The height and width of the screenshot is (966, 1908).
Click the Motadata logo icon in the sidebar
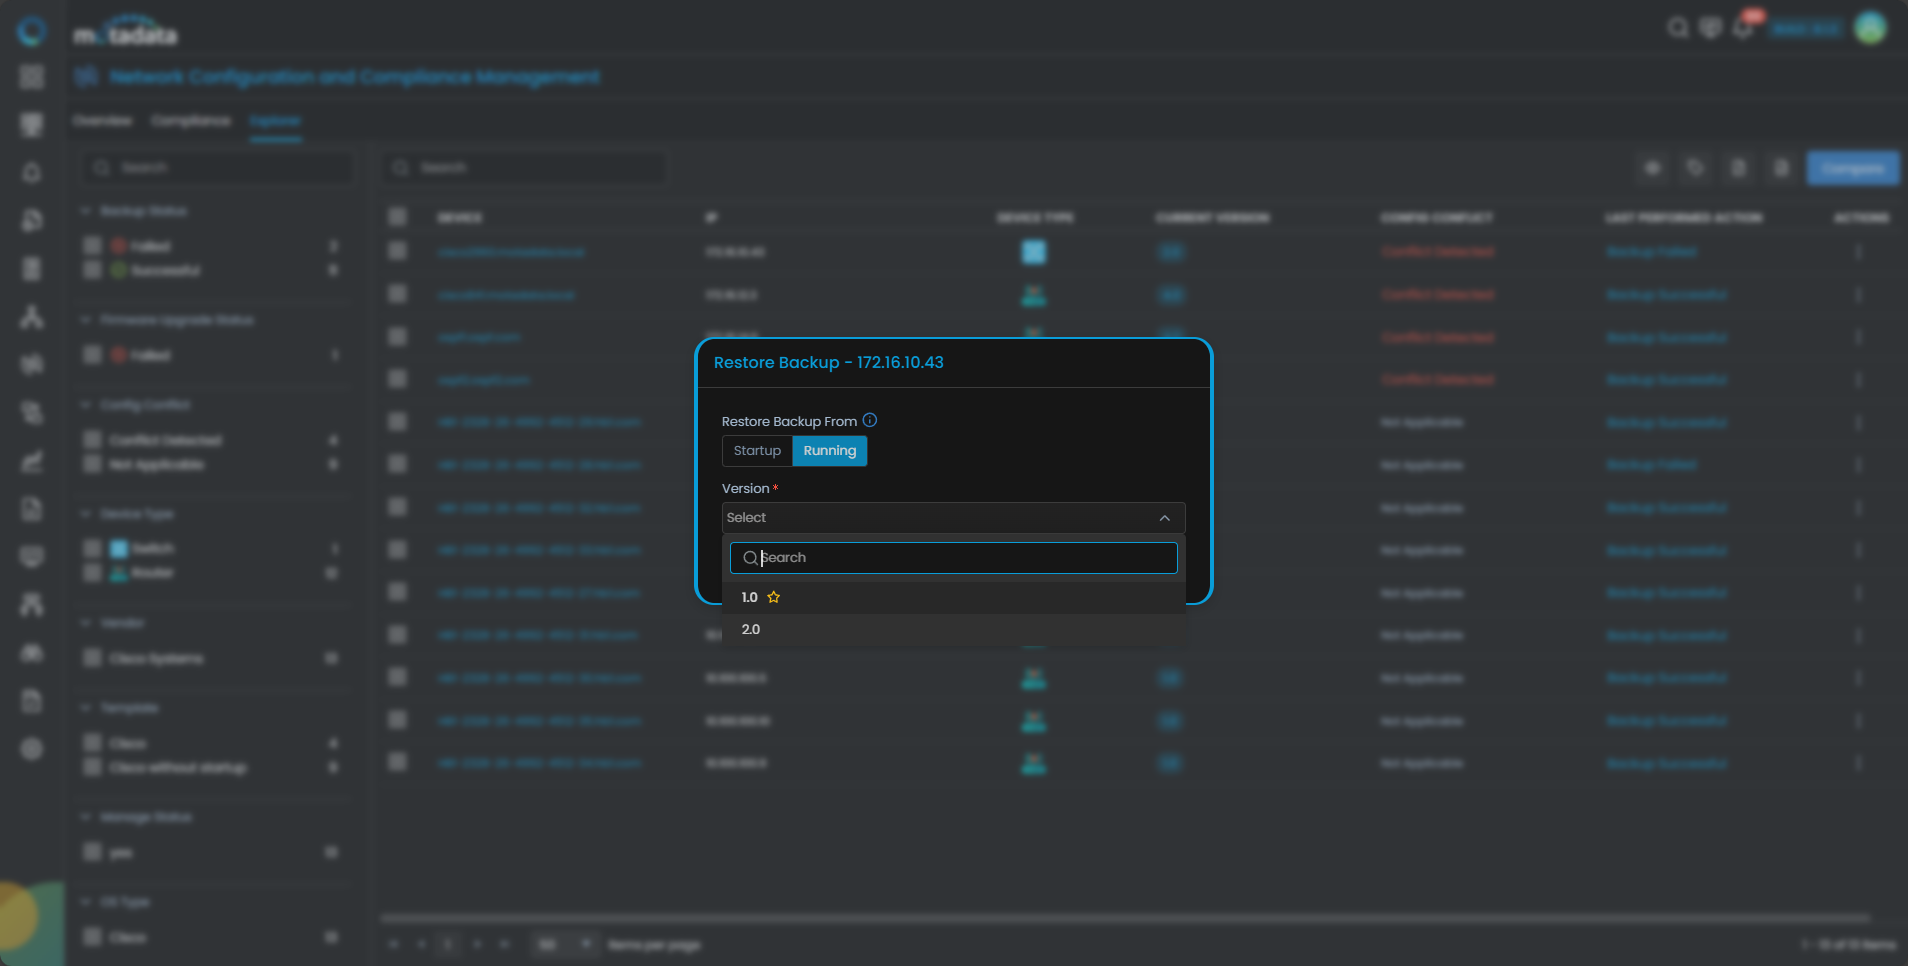32,31
